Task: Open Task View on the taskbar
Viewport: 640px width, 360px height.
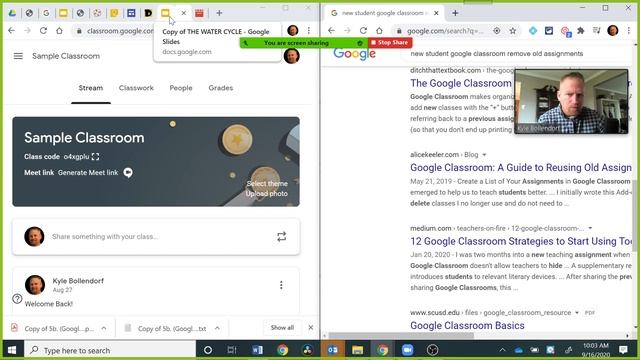Action: pos(232,350)
